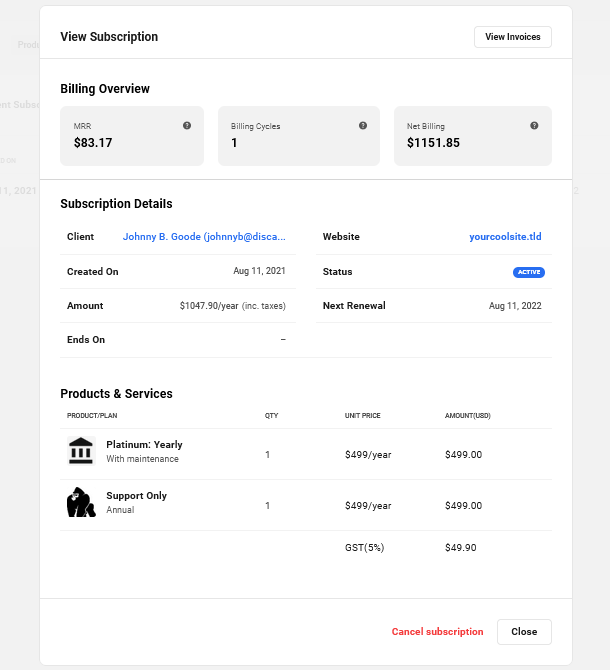Click the Products & Services heading
The height and width of the screenshot is (670, 610).
tap(116, 394)
